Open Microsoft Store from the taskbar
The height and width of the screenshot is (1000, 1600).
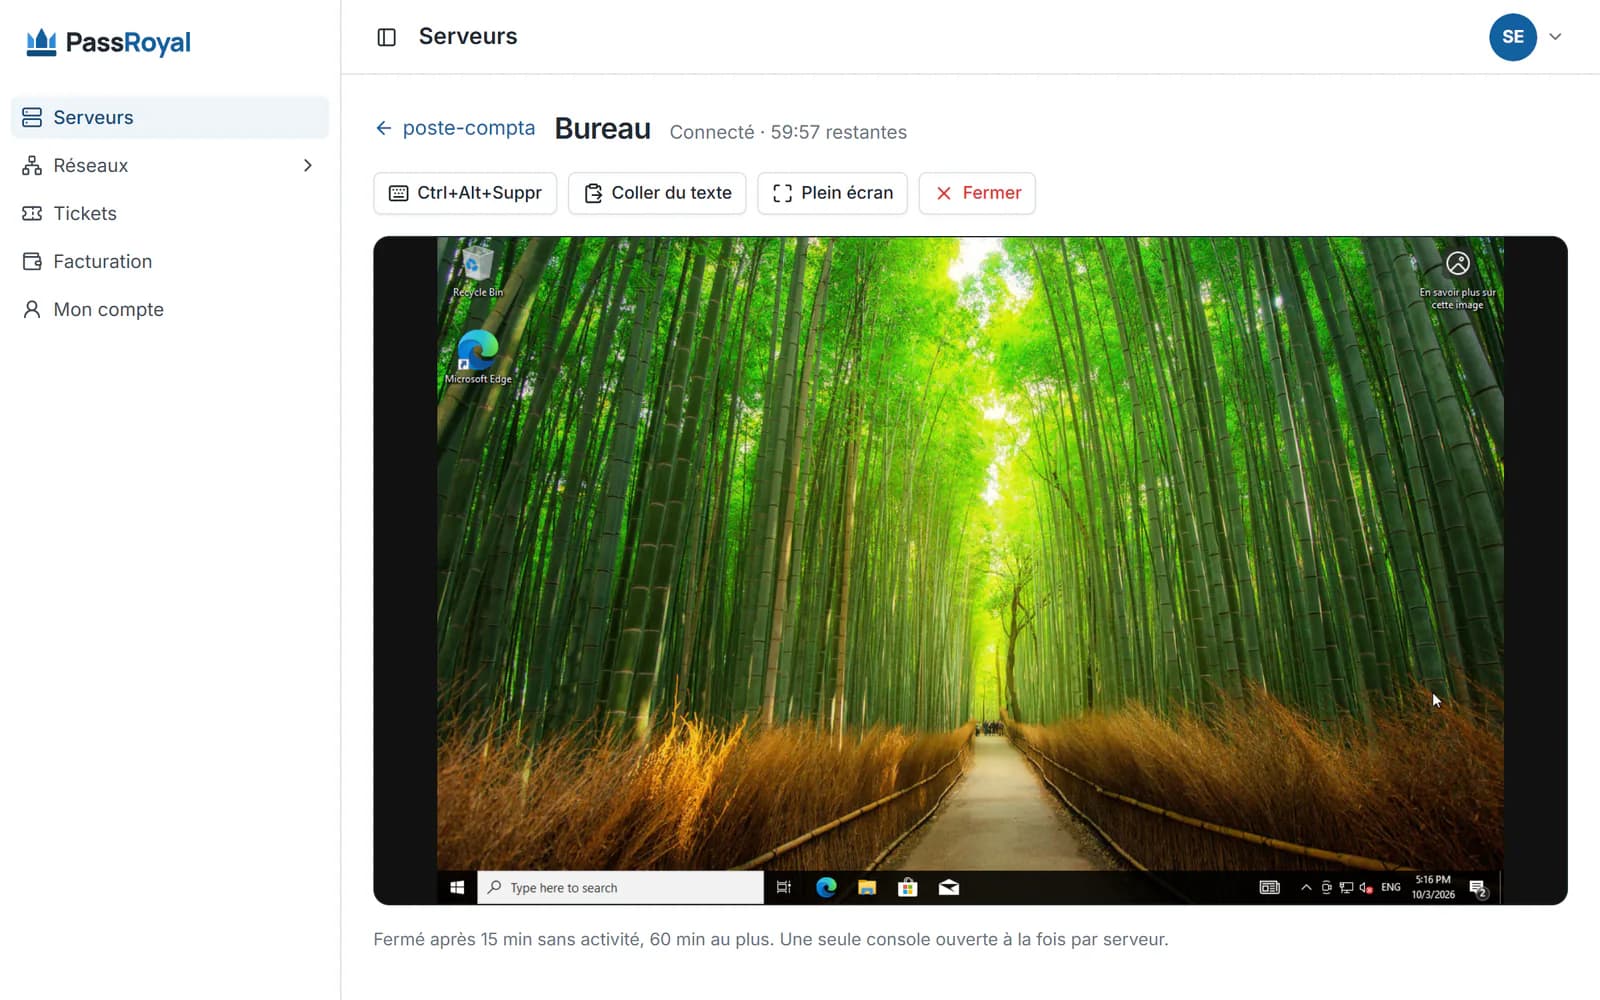coord(908,887)
